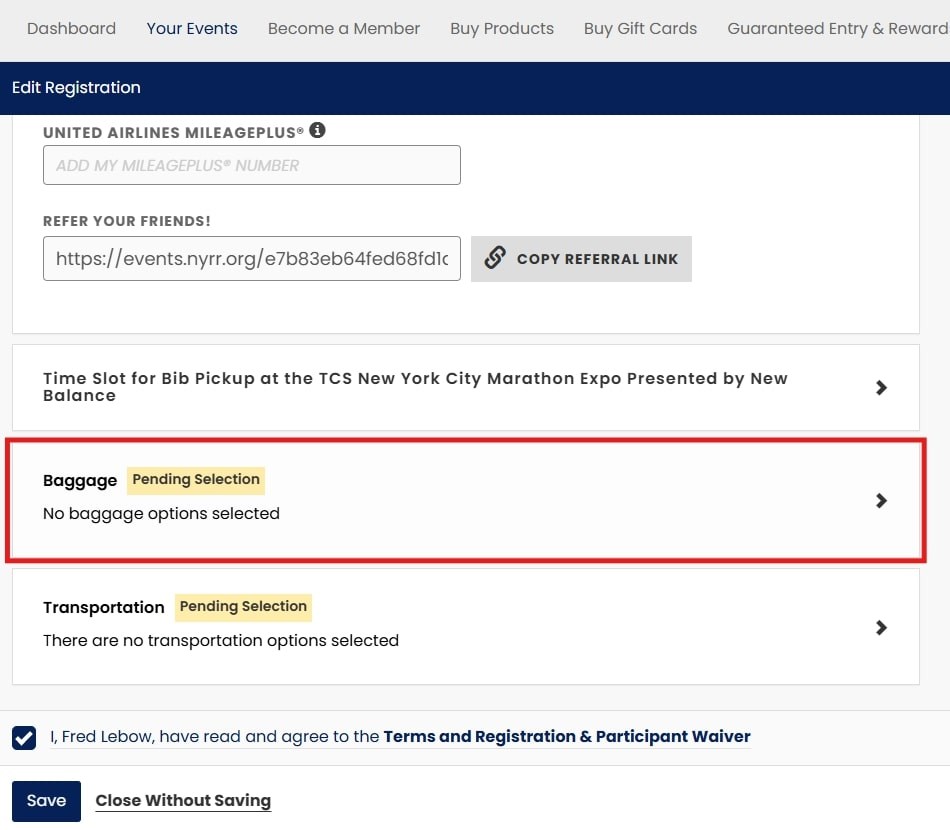Image resolution: width=950 pixels, height=830 pixels.
Task: Open the Dashboard tab
Action: pyautogui.click(x=71, y=28)
